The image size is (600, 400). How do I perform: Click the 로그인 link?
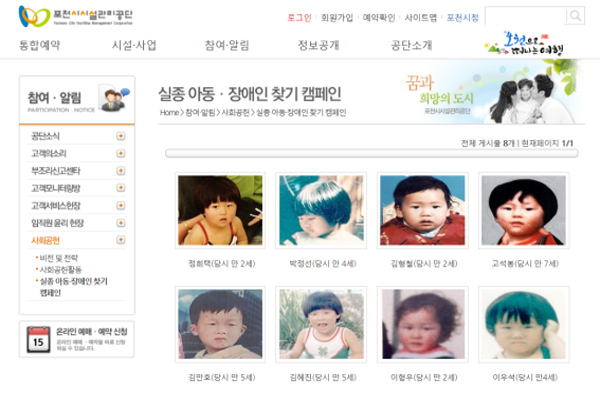tap(299, 18)
